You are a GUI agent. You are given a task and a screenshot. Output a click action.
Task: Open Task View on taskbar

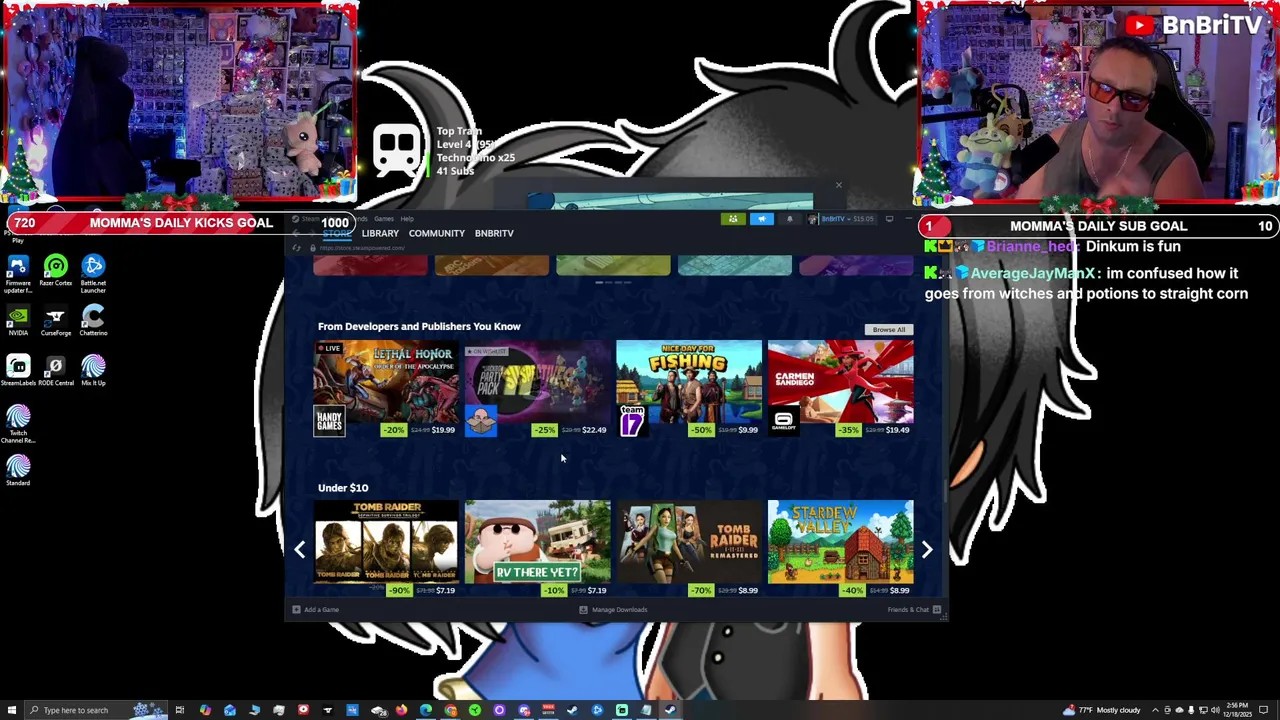tap(179, 710)
